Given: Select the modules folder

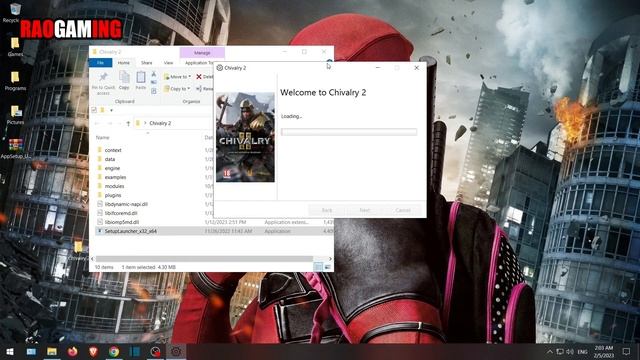Looking at the screenshot, I should (x=114, y=186).
